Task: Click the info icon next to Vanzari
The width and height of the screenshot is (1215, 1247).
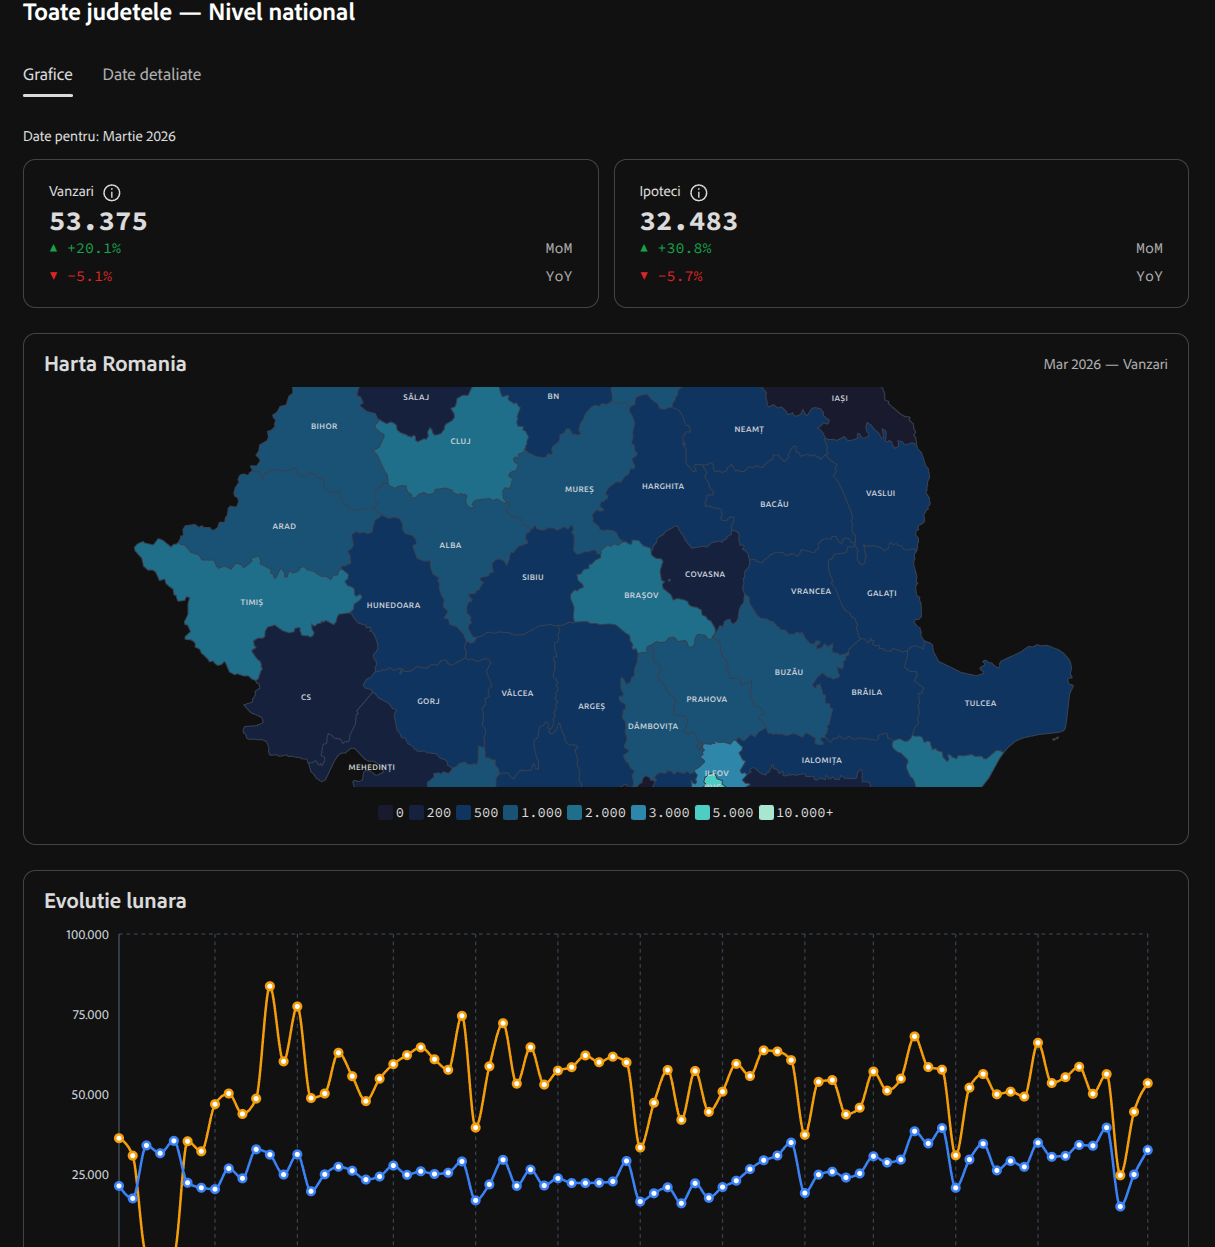Action: coord(112,193)
